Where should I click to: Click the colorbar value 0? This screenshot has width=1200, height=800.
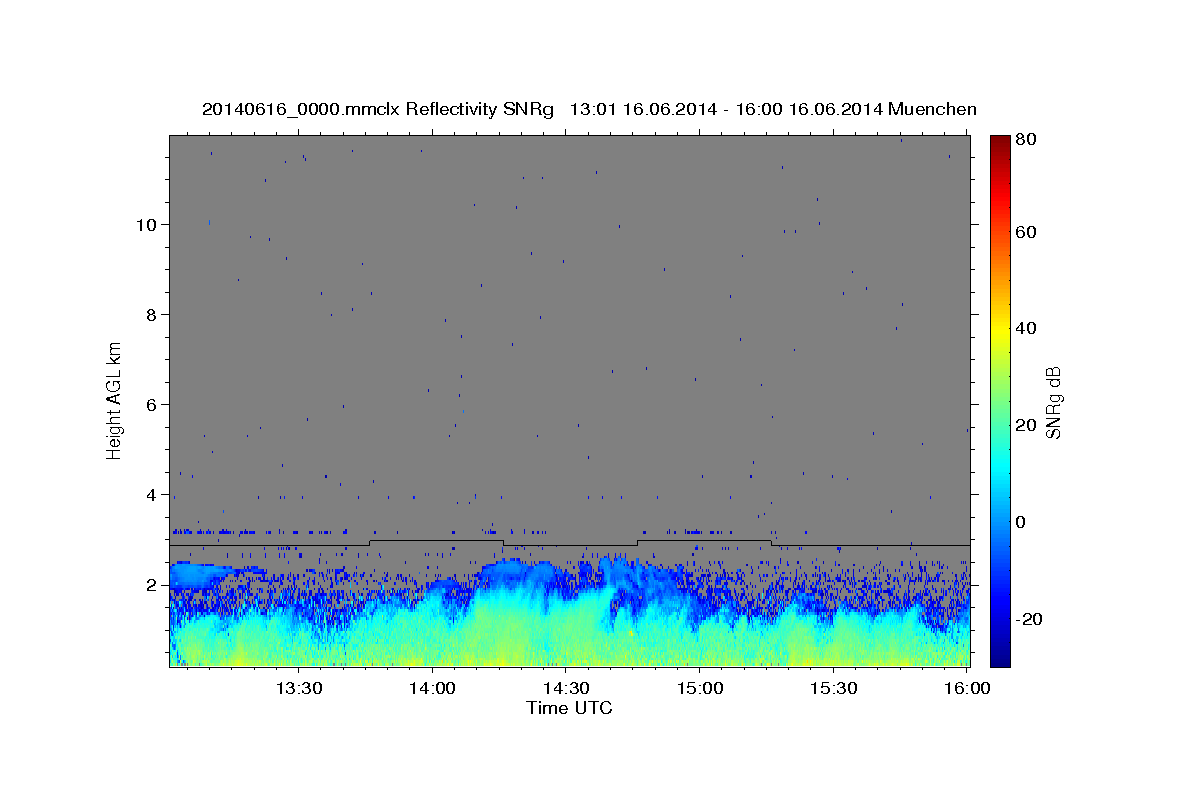1021,522
